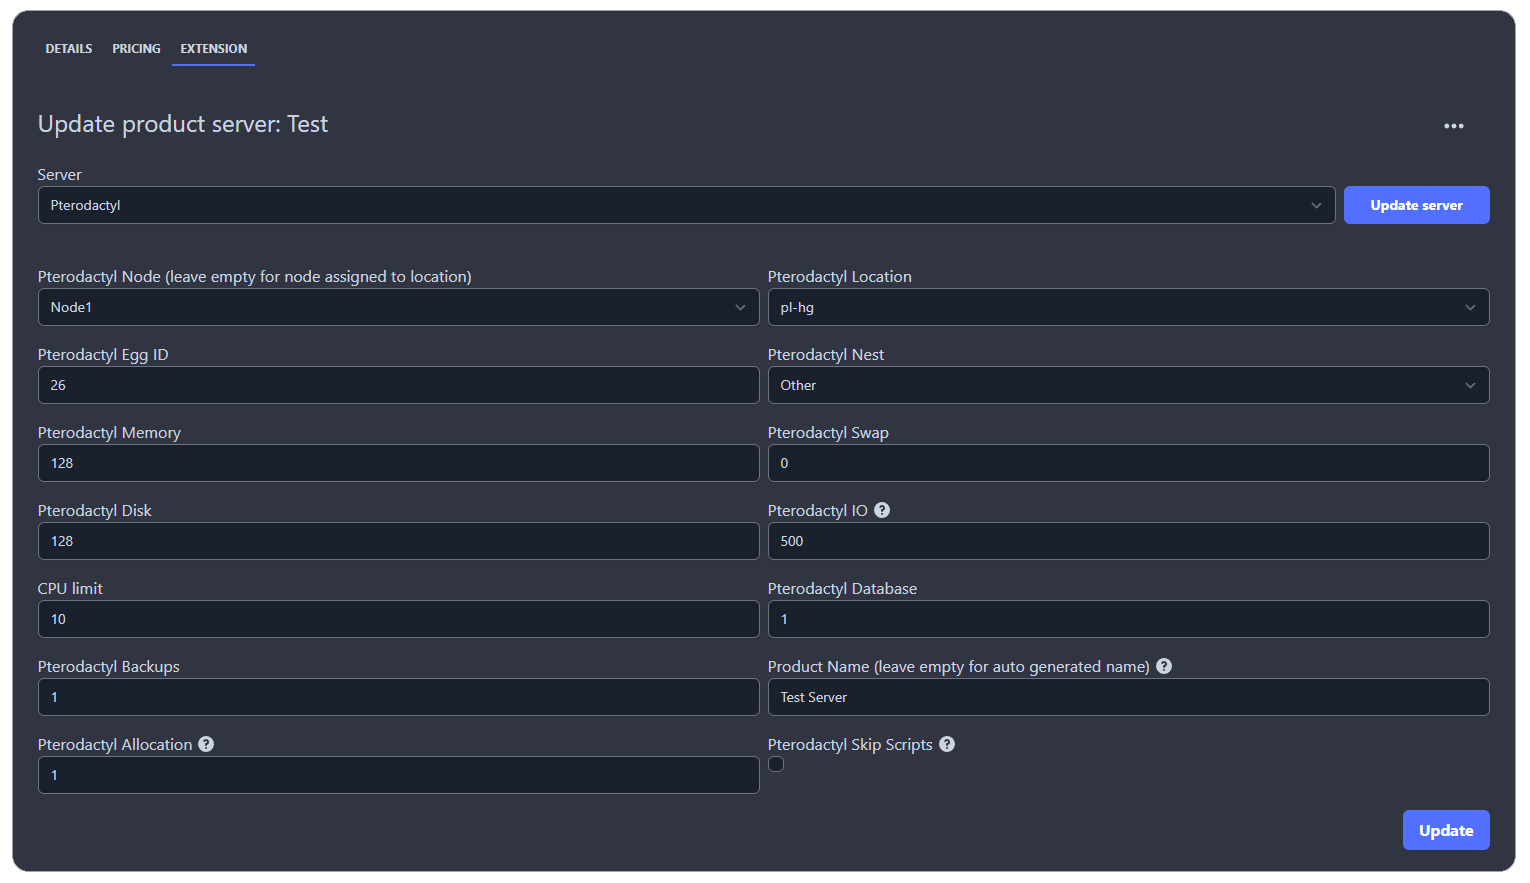Click the Pterodactyl Swap input
Screen dimensions: 1530x883
point(1128,463)
